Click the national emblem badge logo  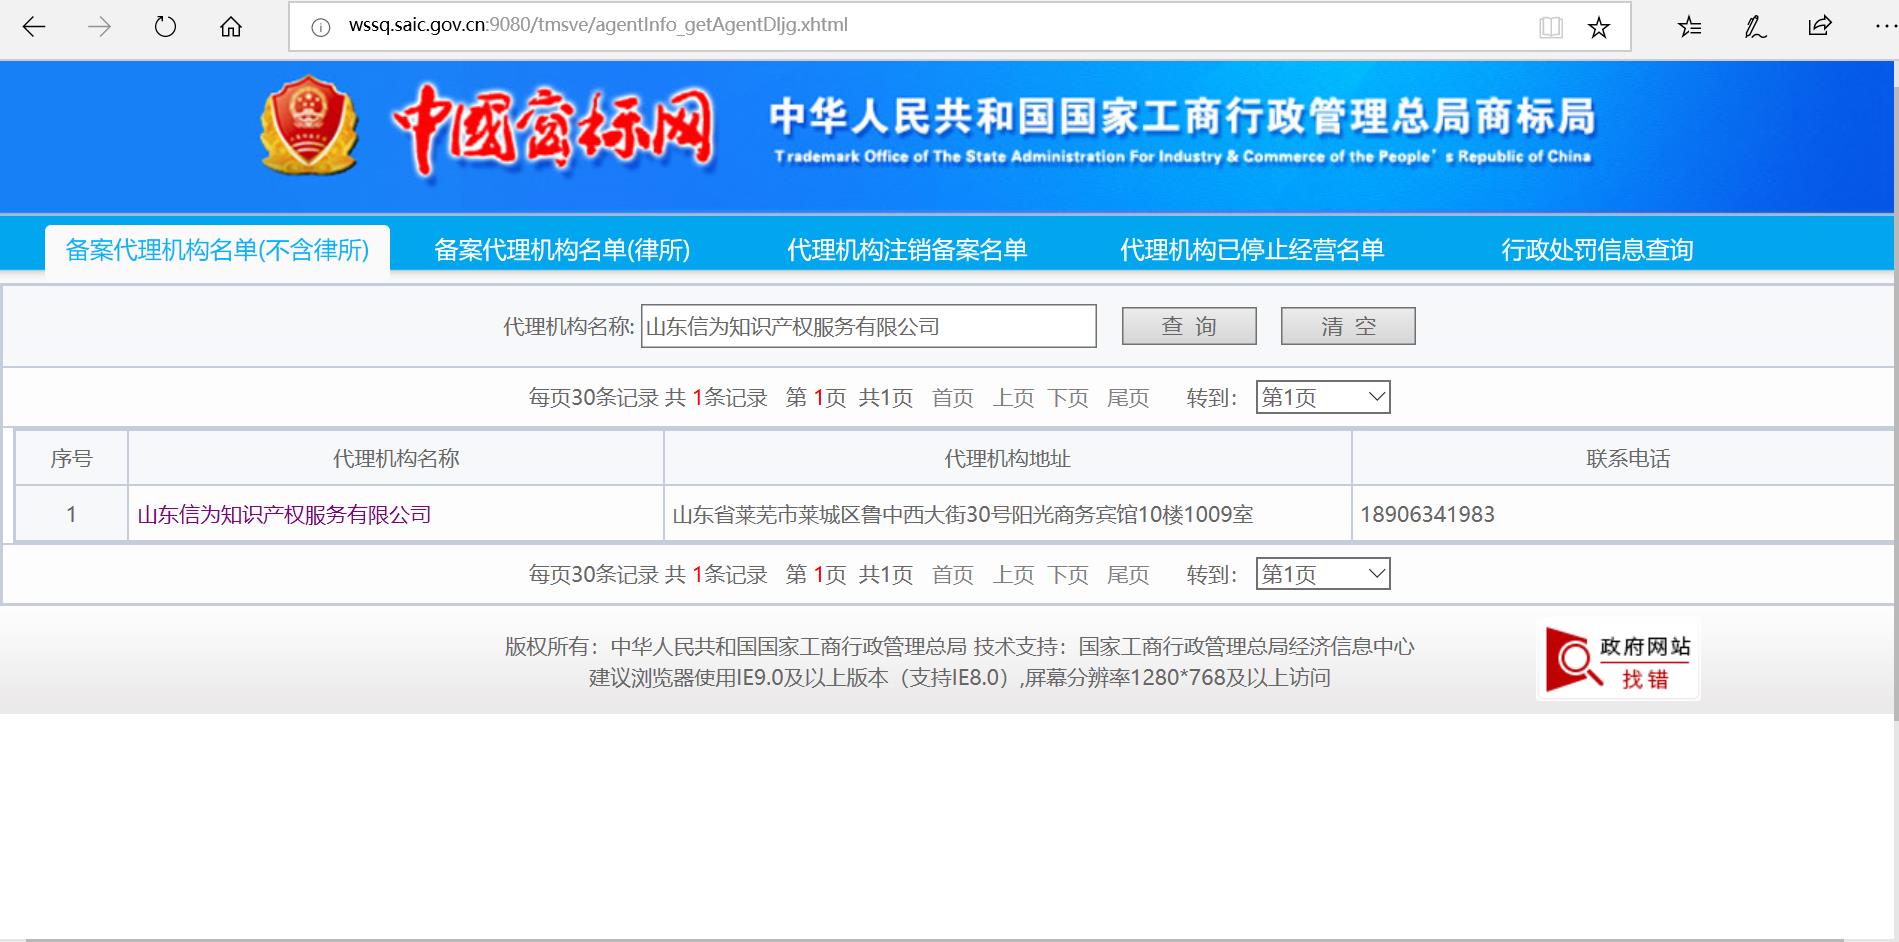pos(309,125)
